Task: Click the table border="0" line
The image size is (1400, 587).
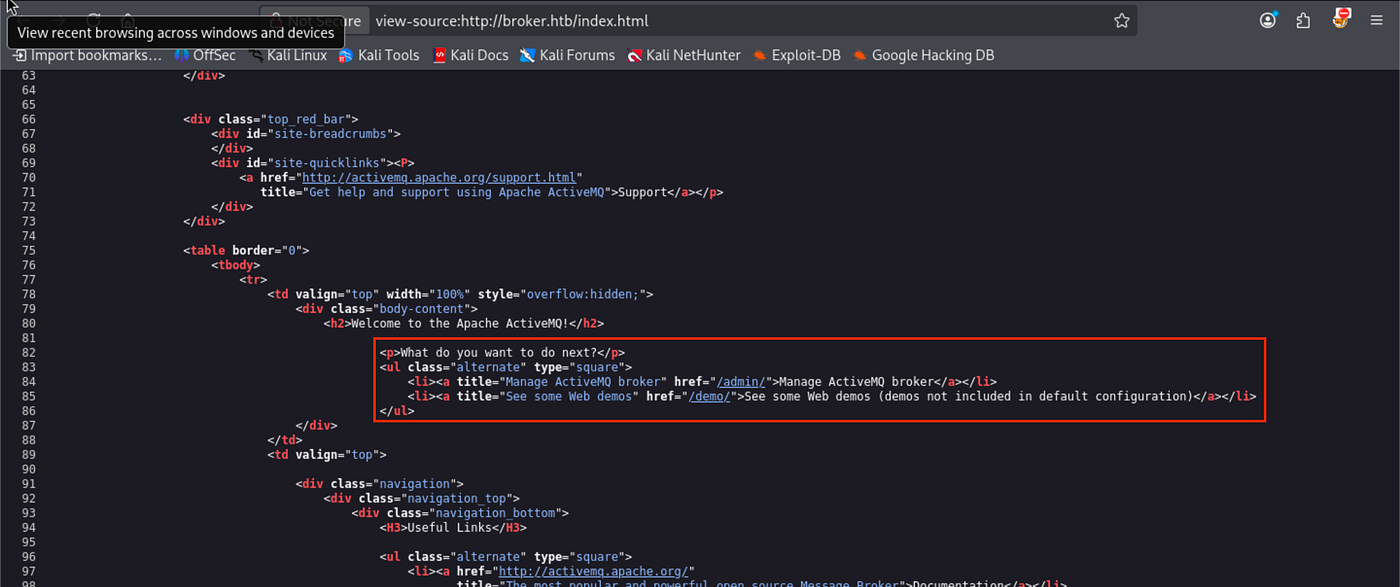Action: [247, 251]
